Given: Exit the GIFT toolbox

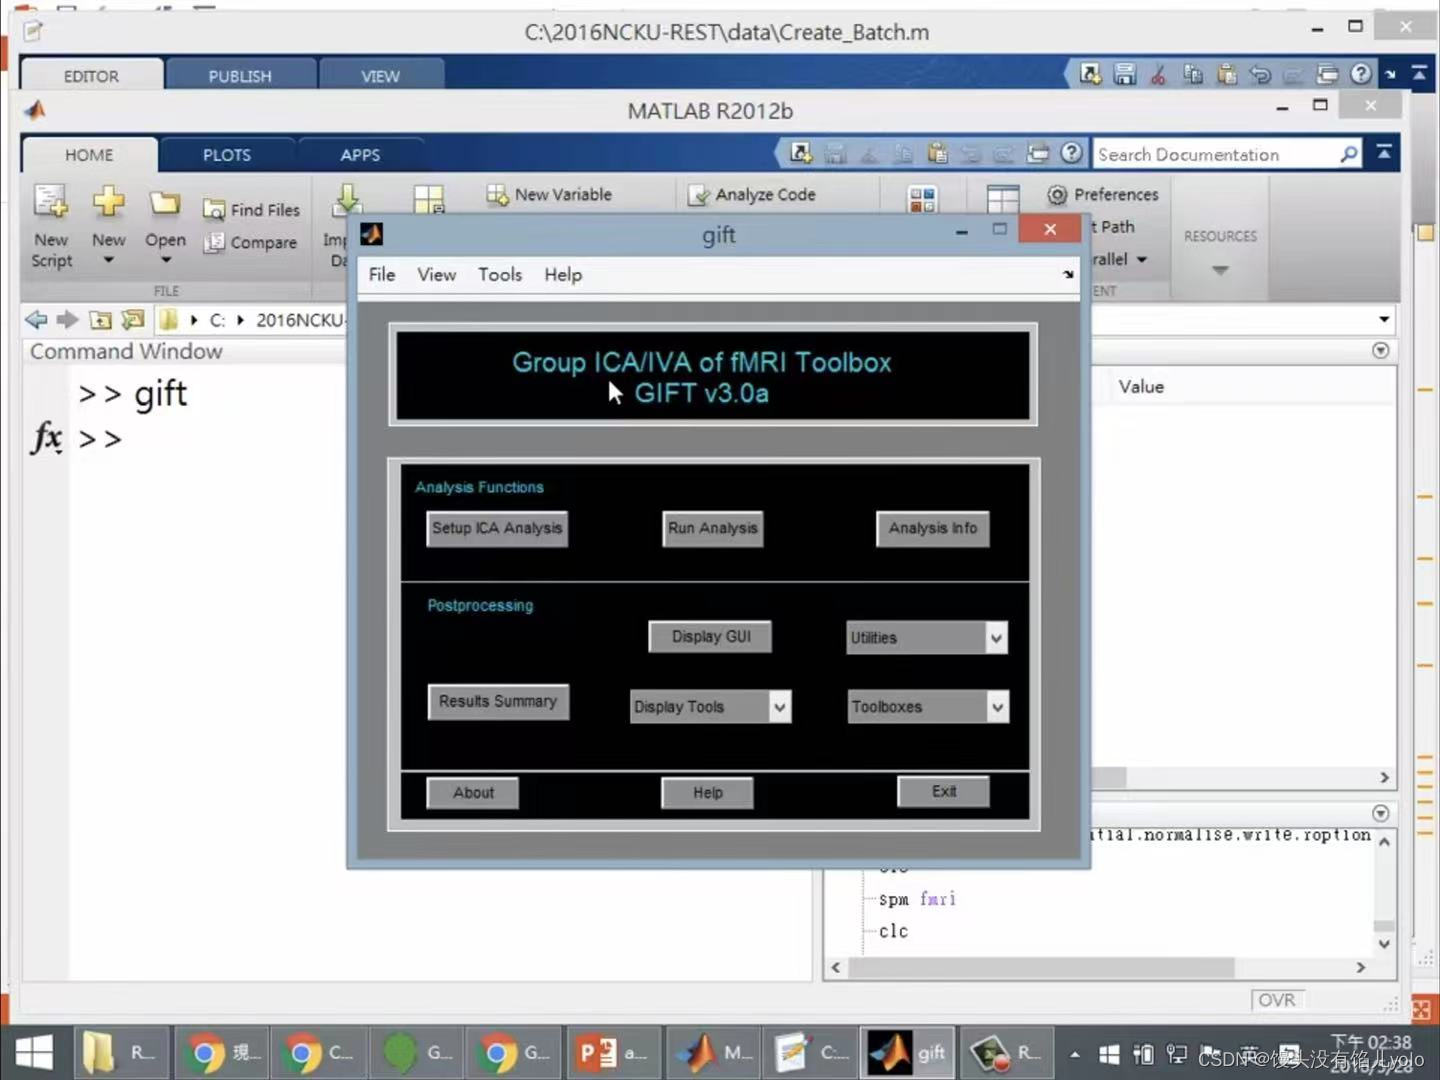Looking at the screenshot, I should (x=944, y=791).
